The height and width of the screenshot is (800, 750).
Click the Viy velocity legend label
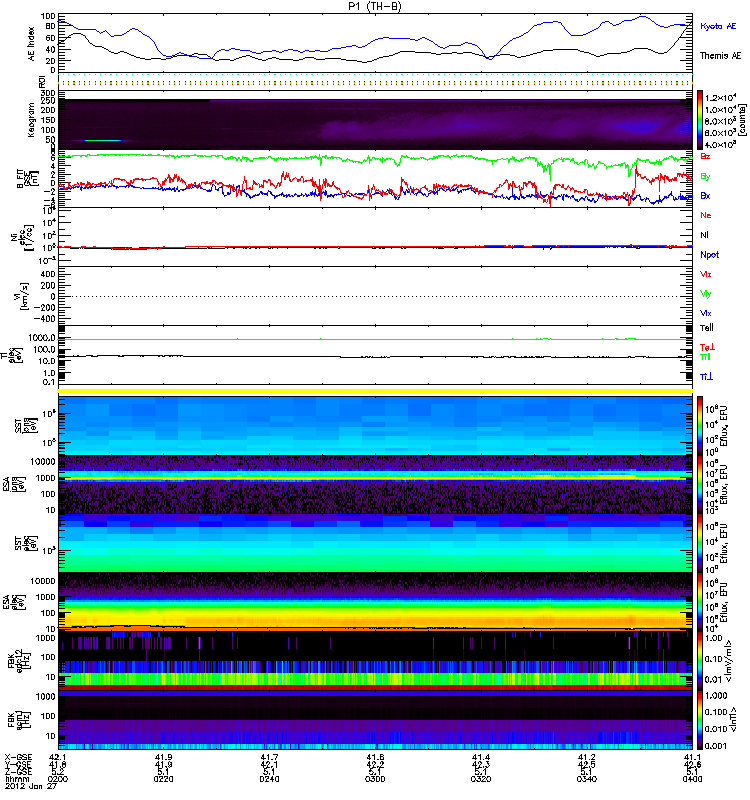(706, 294)
